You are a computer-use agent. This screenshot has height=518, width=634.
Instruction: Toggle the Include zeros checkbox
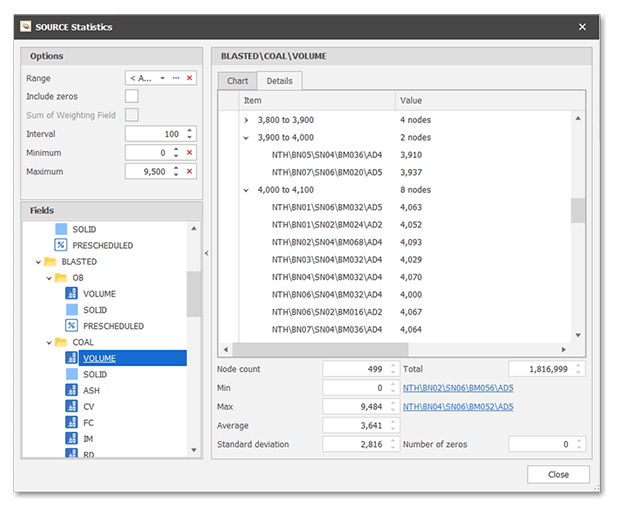pos(132,96)
